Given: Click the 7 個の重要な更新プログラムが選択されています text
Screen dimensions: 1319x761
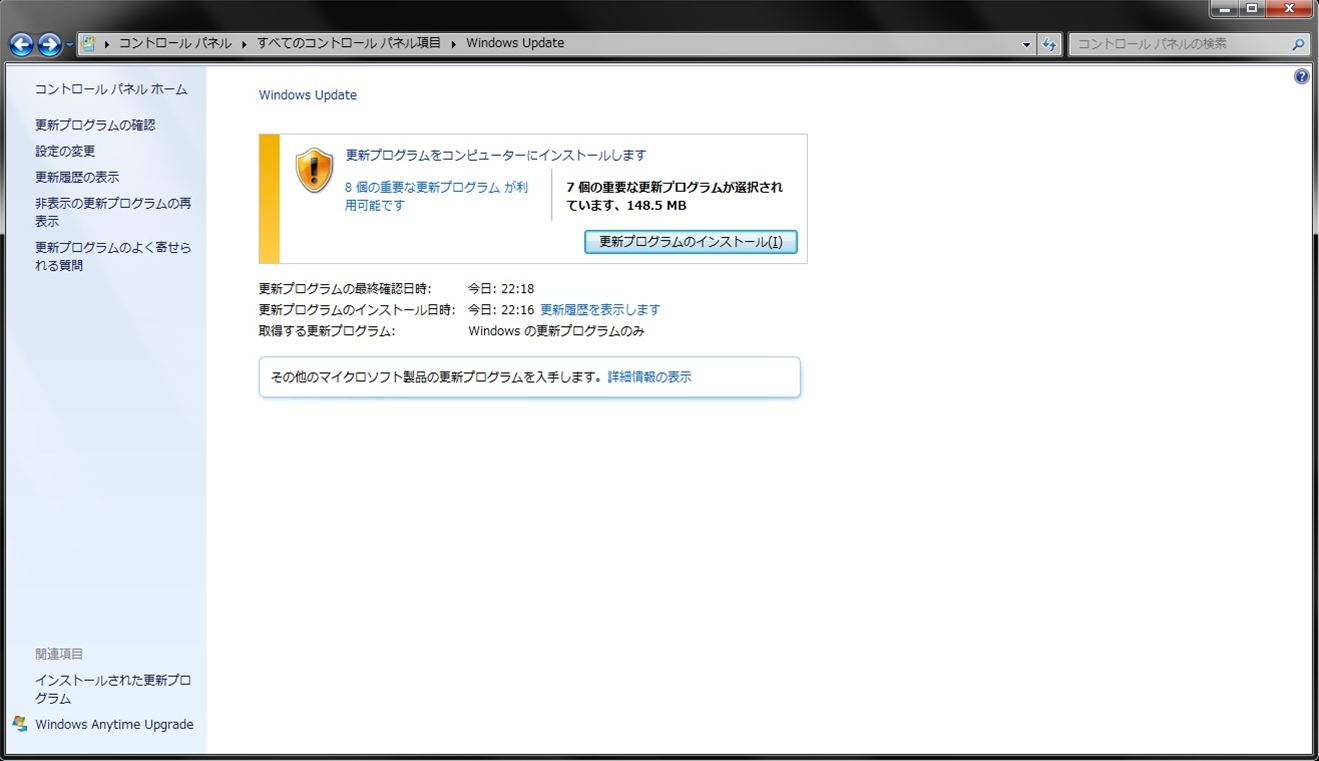Looking at the screenshot, I should 675,196.
